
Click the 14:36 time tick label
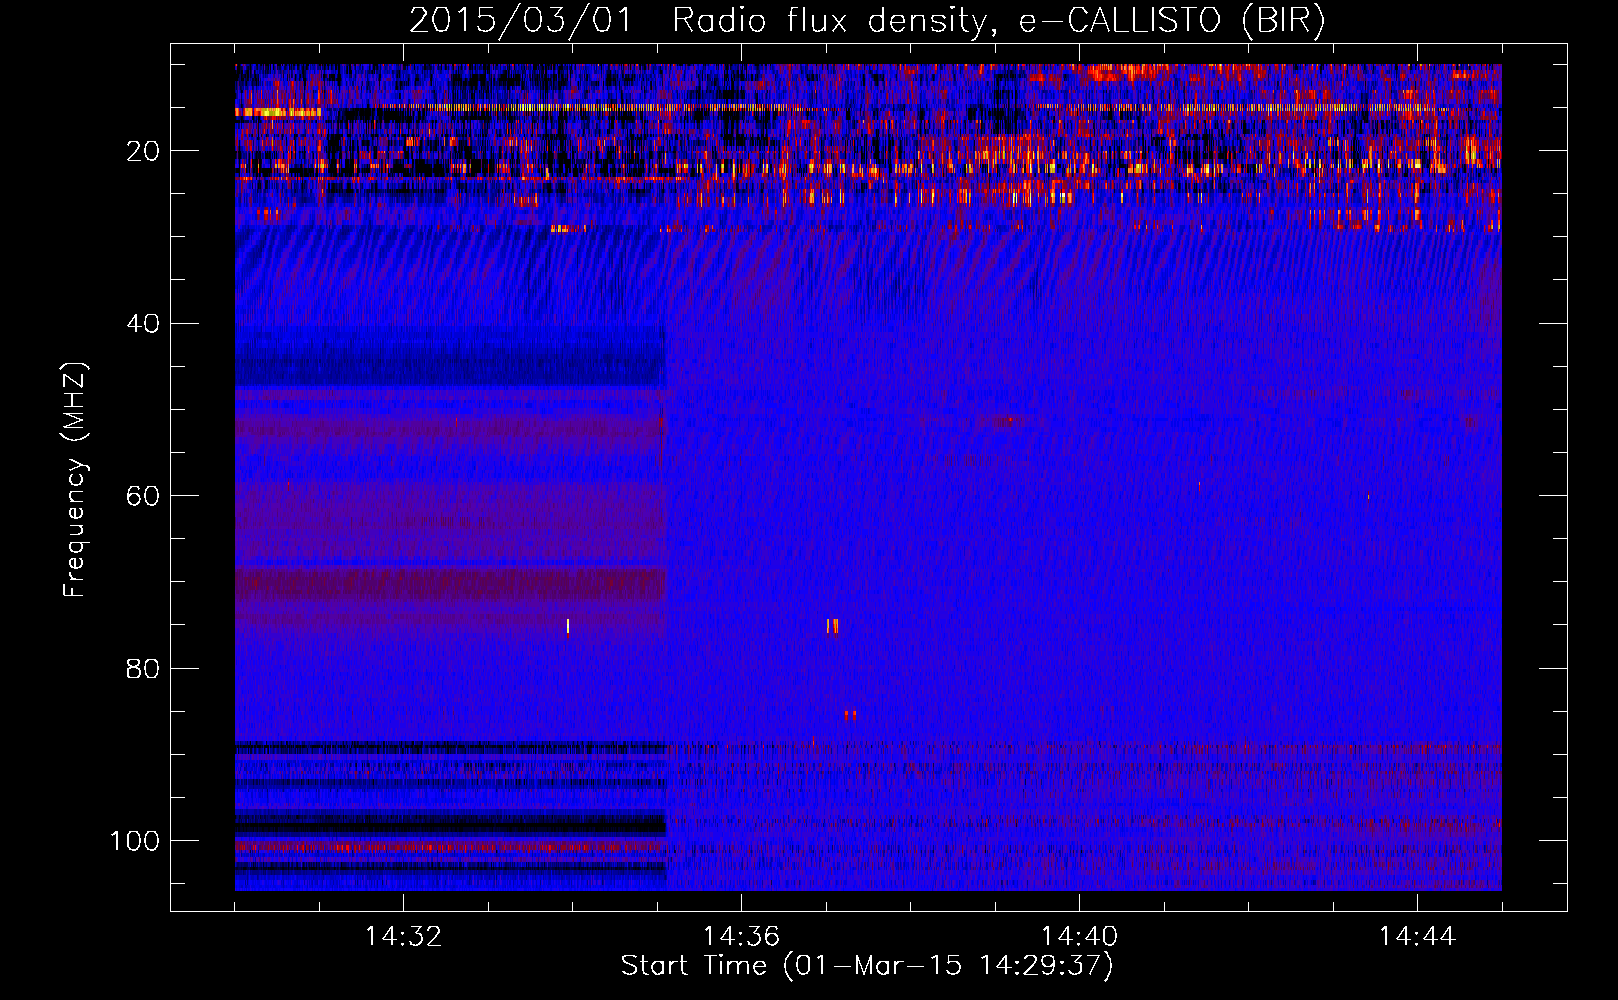click(741, 937)
